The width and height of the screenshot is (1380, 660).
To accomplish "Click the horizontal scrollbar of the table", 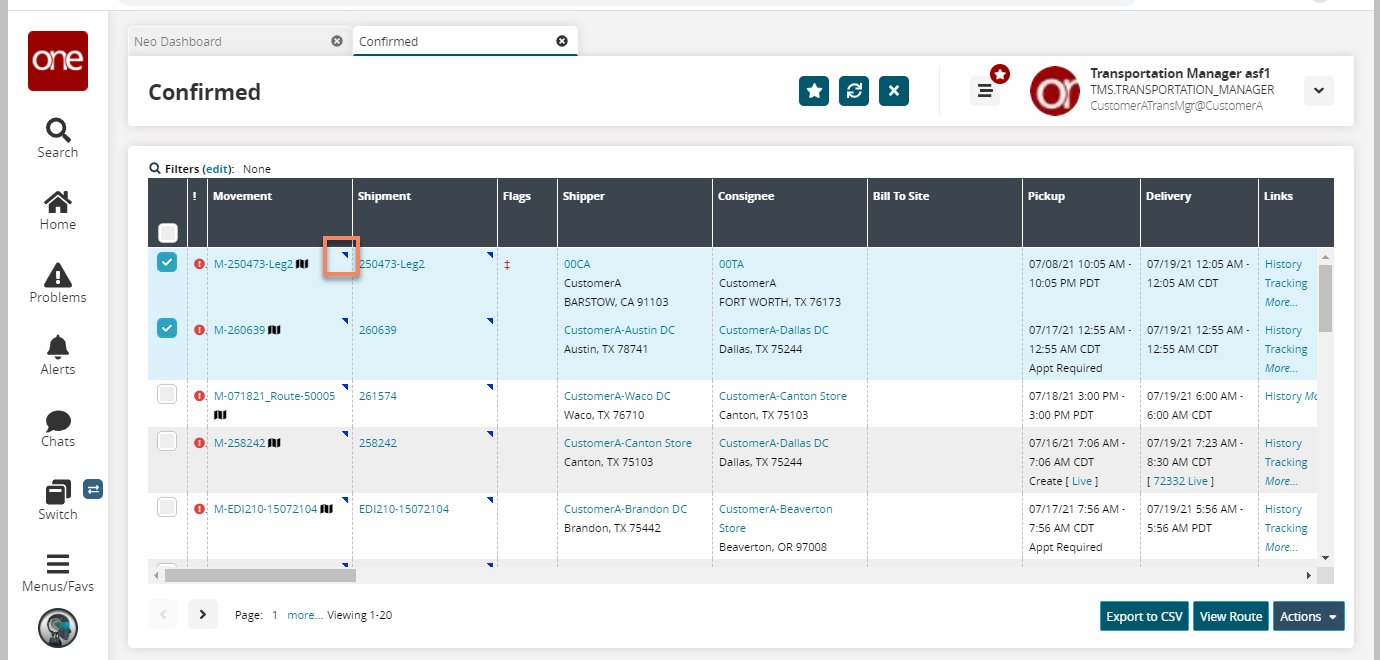I will (260, 575).
